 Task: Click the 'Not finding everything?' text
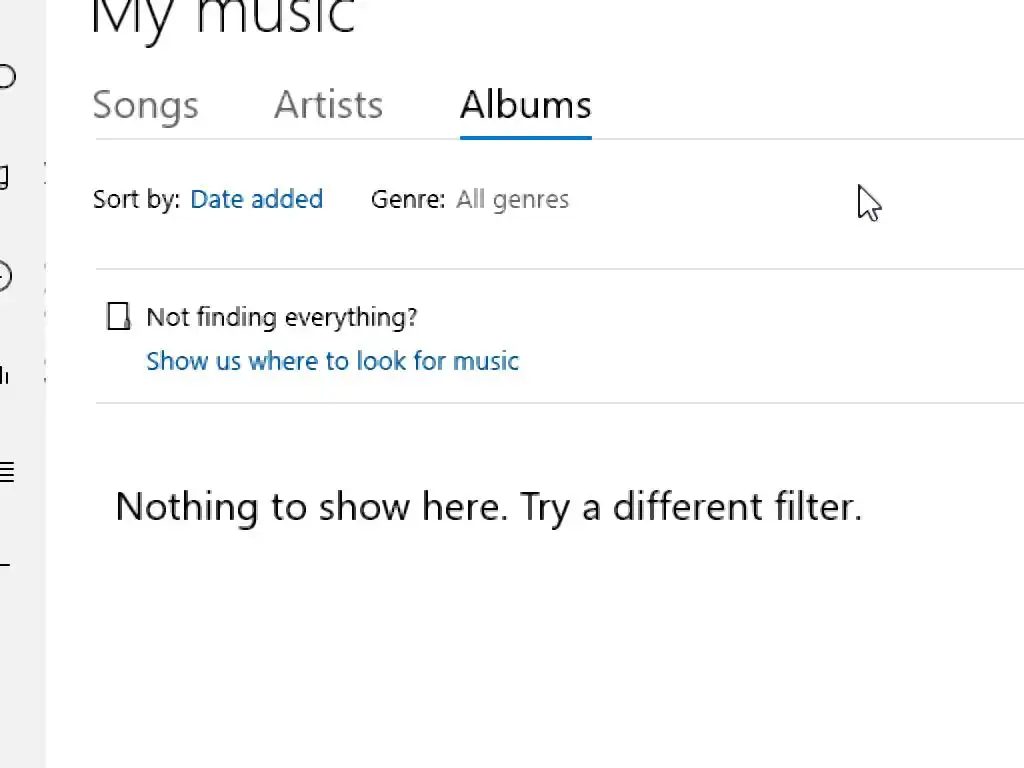(x=282, y=317)
